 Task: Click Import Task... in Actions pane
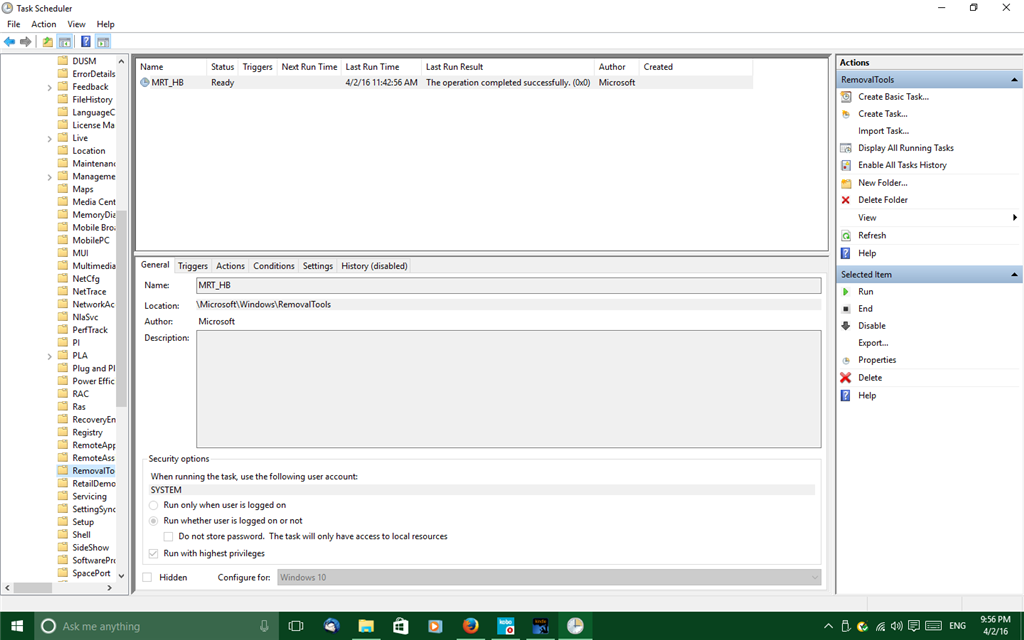click(x=883, y=131)
